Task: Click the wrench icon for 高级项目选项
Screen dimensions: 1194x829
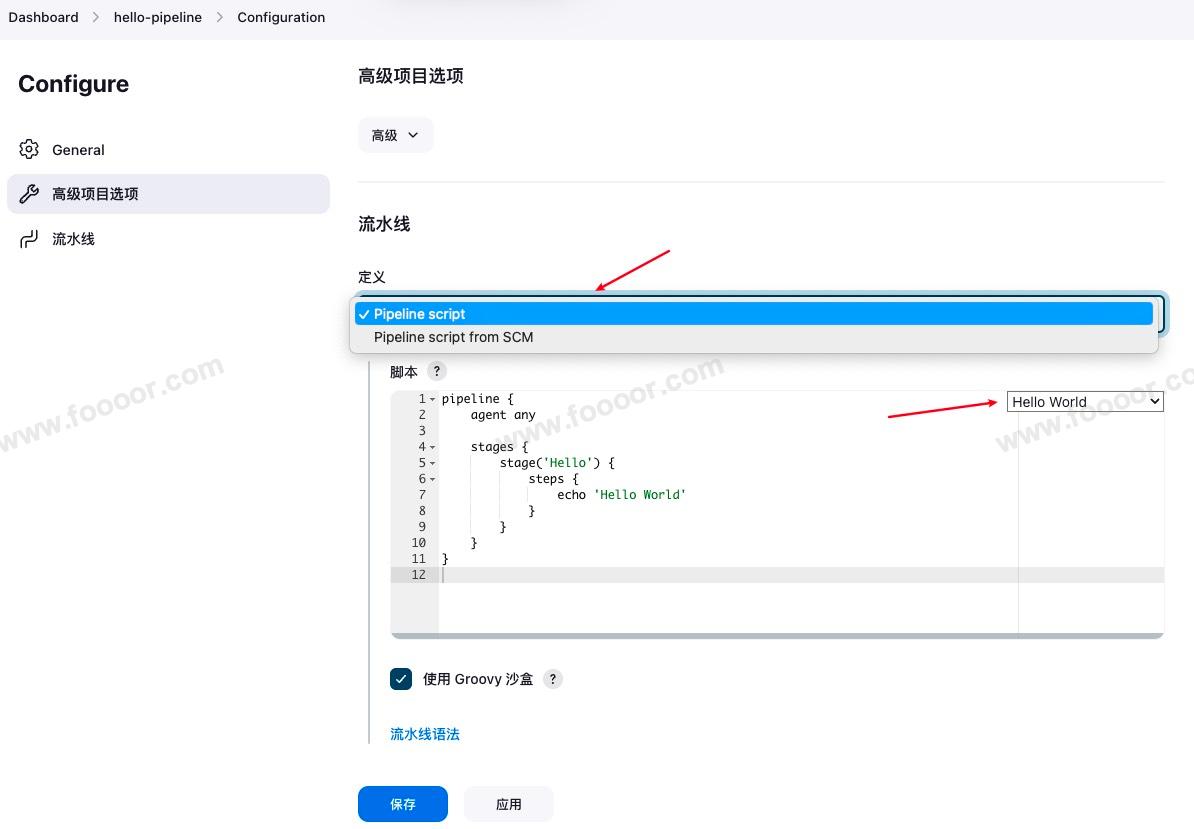Action: (29, 194)
